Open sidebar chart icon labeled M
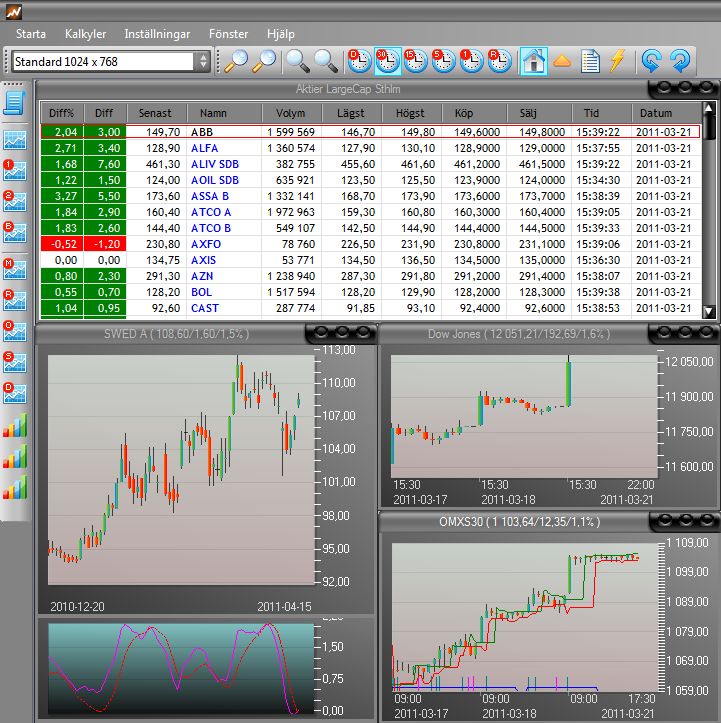Image resolution: width=721 pixels, height=723 pixels. (x=15, y=270)
